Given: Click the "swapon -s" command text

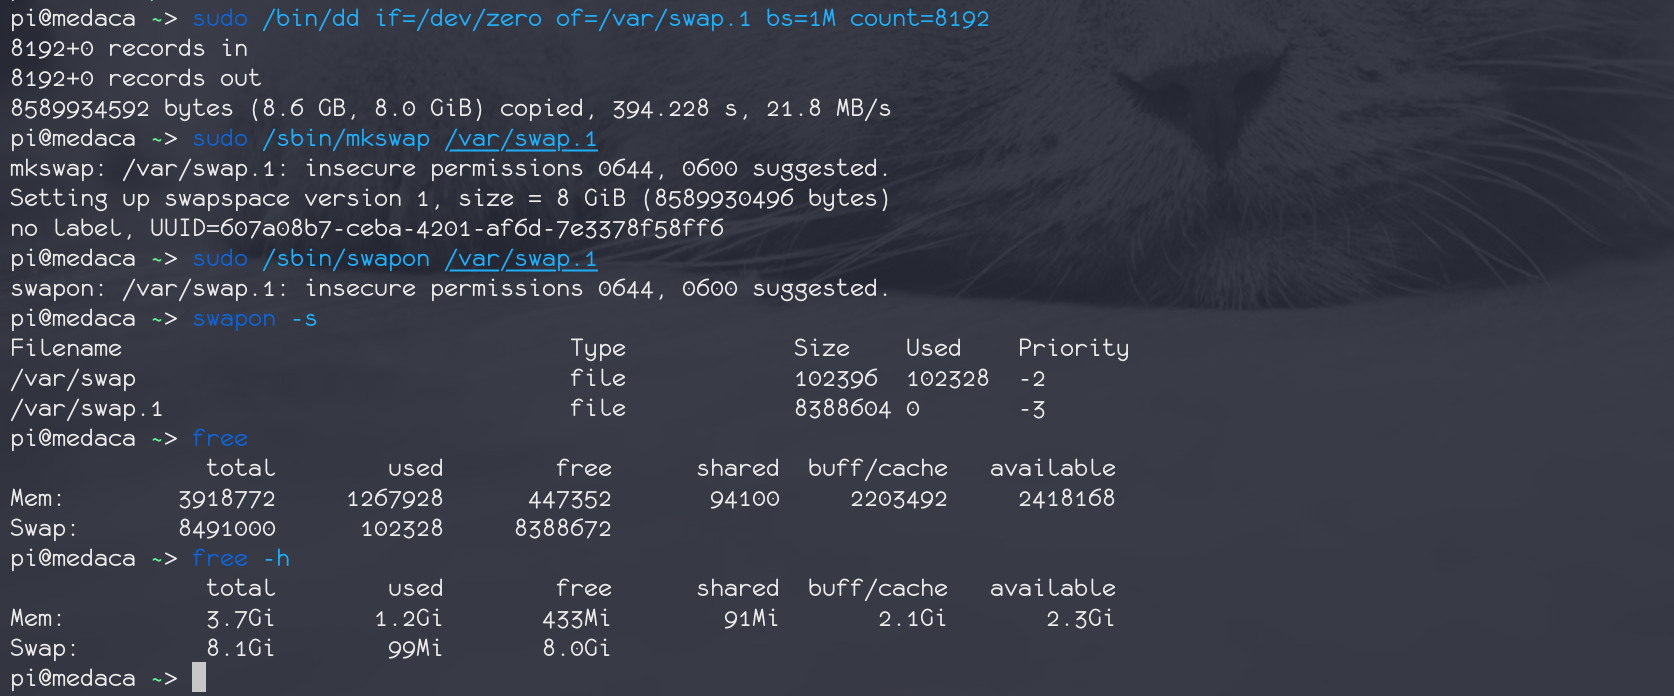Looking at the screenshot, I should [254, 319].
